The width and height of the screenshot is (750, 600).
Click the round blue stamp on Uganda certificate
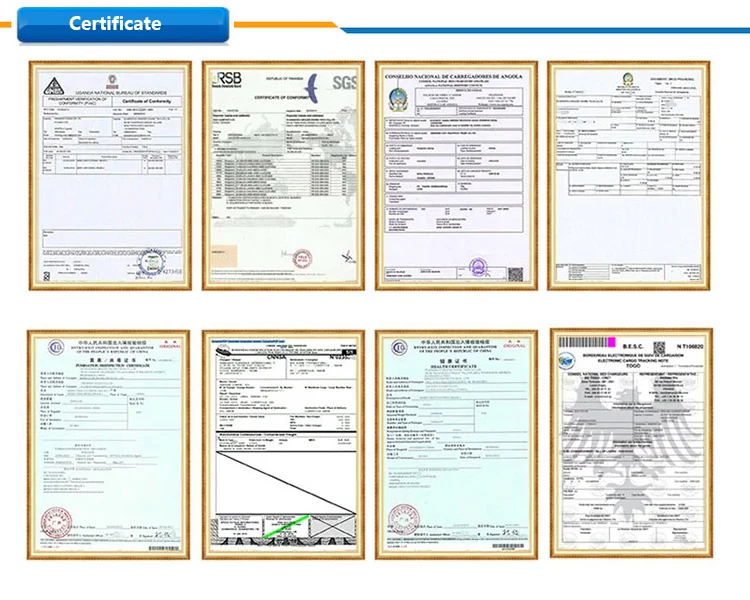(x=150, y=262)
